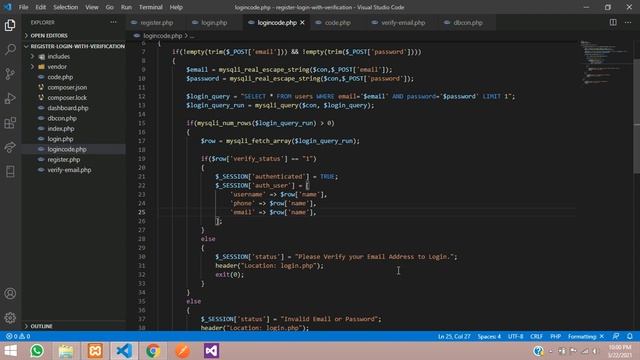Click the taskbar clock and date

(620, 351)
